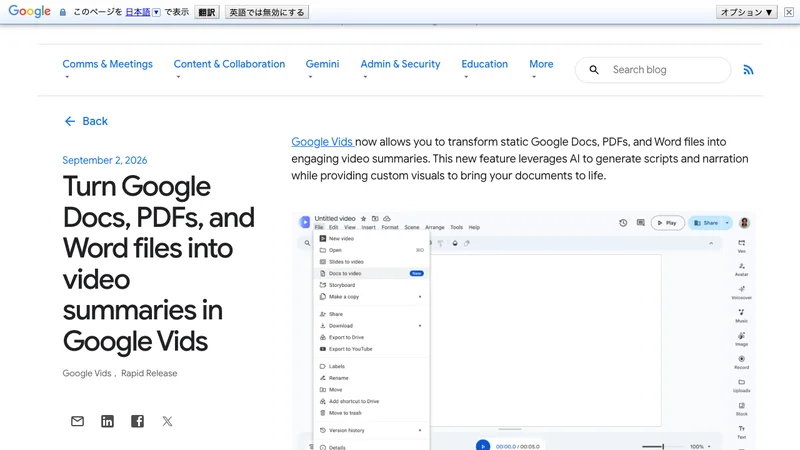Click the RSS feed icon
Screen dimensions: 800x450
tap(748, 70)
